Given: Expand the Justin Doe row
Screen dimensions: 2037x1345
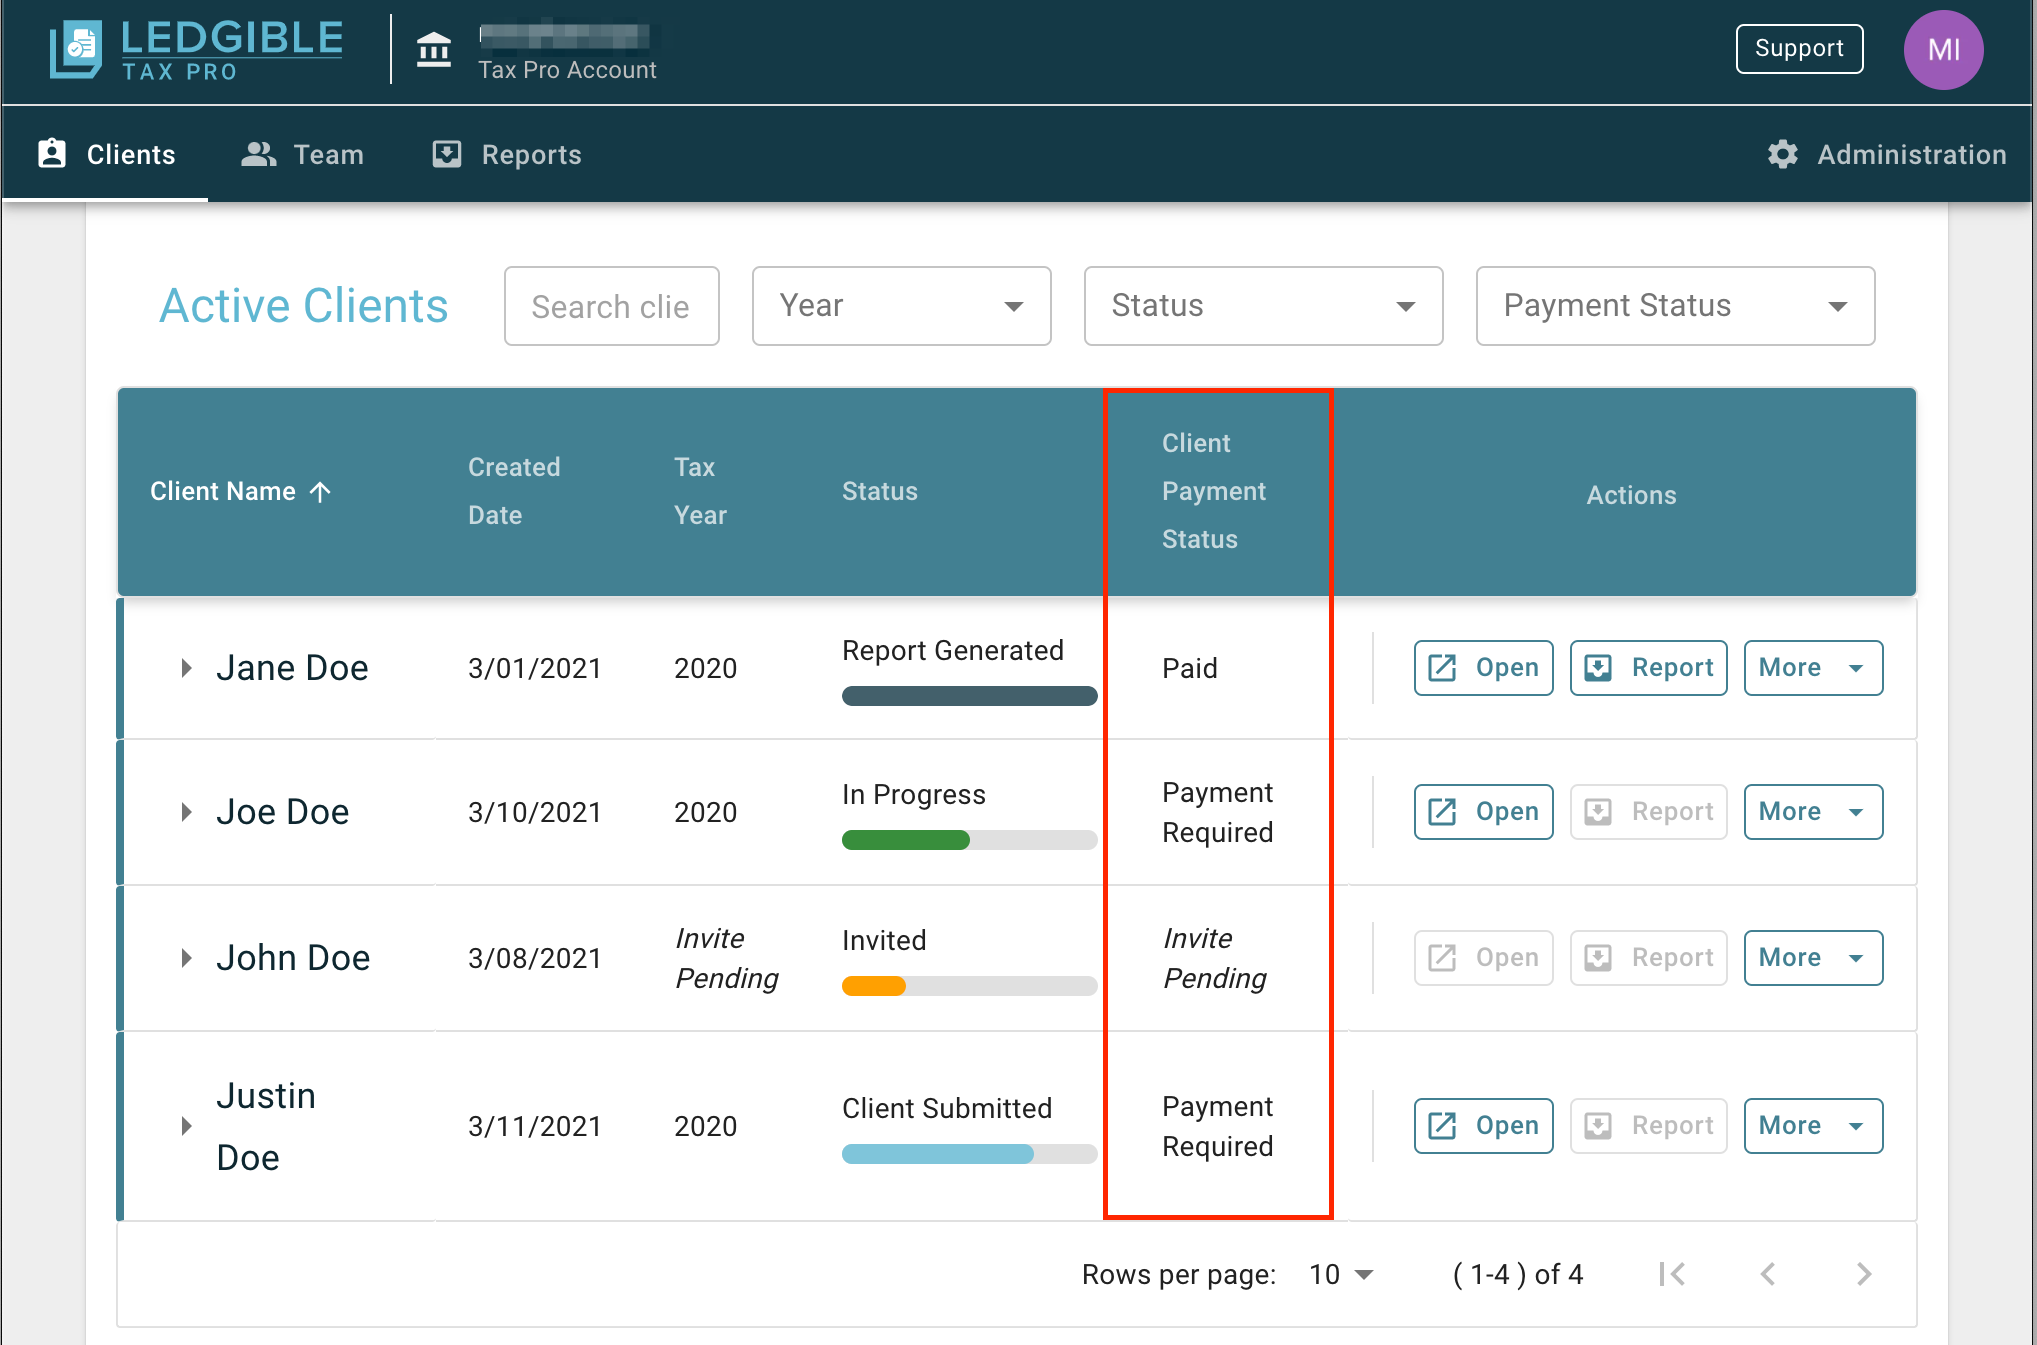Looking at the screenshot, I should pos(186,1126).
